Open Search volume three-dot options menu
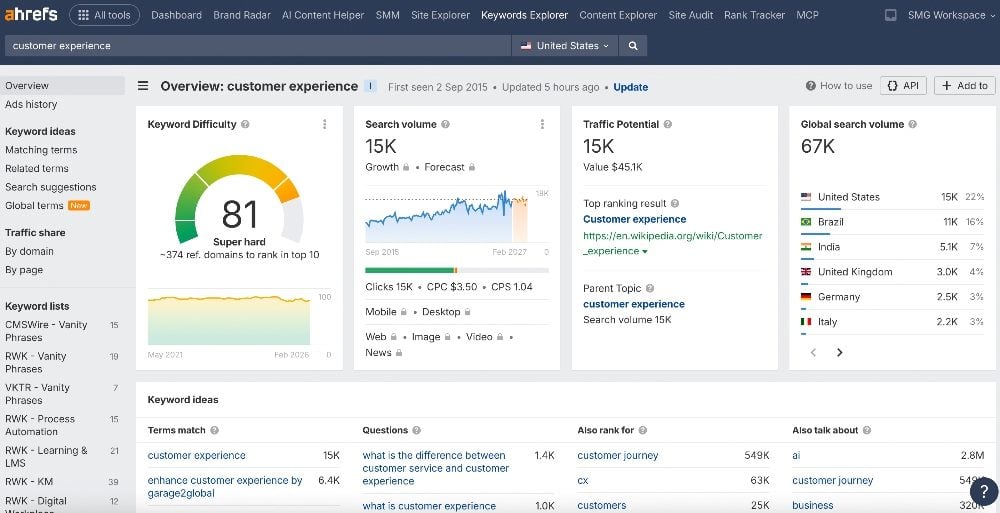The width and height of the screenshot is (1000, 513). click(542, 125)
